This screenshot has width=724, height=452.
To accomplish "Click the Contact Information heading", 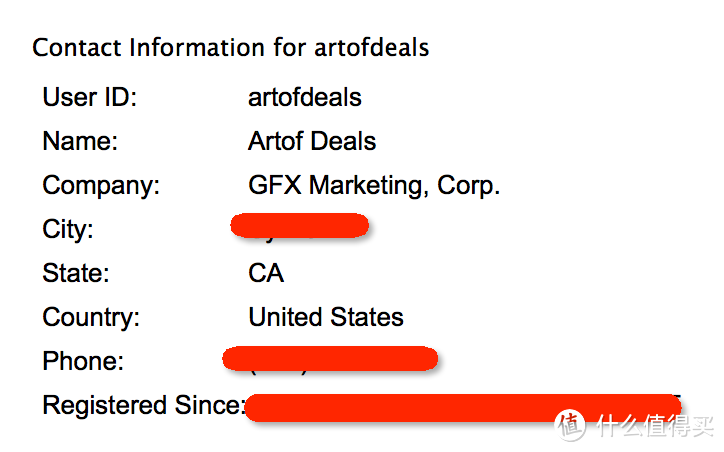I will pos(230,48).
